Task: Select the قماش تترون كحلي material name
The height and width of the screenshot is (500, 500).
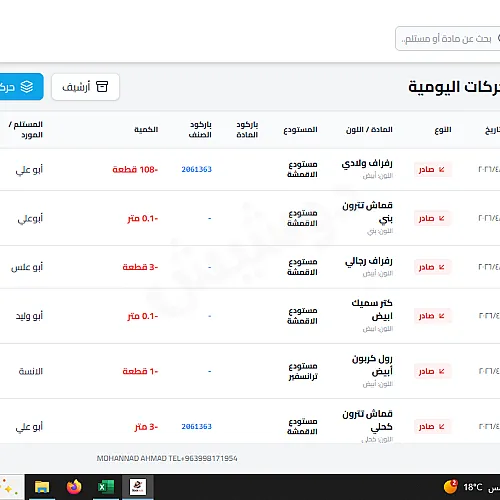Action: (x=367, y=420)
